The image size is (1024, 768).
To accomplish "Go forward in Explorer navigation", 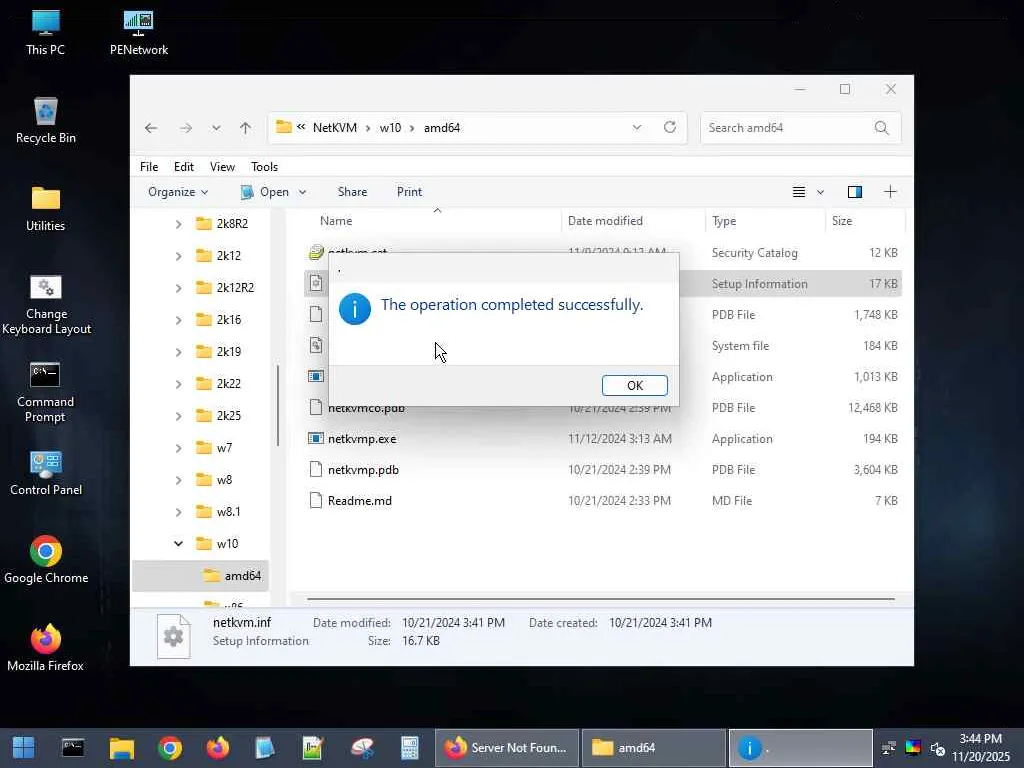I will click(186, 128).
